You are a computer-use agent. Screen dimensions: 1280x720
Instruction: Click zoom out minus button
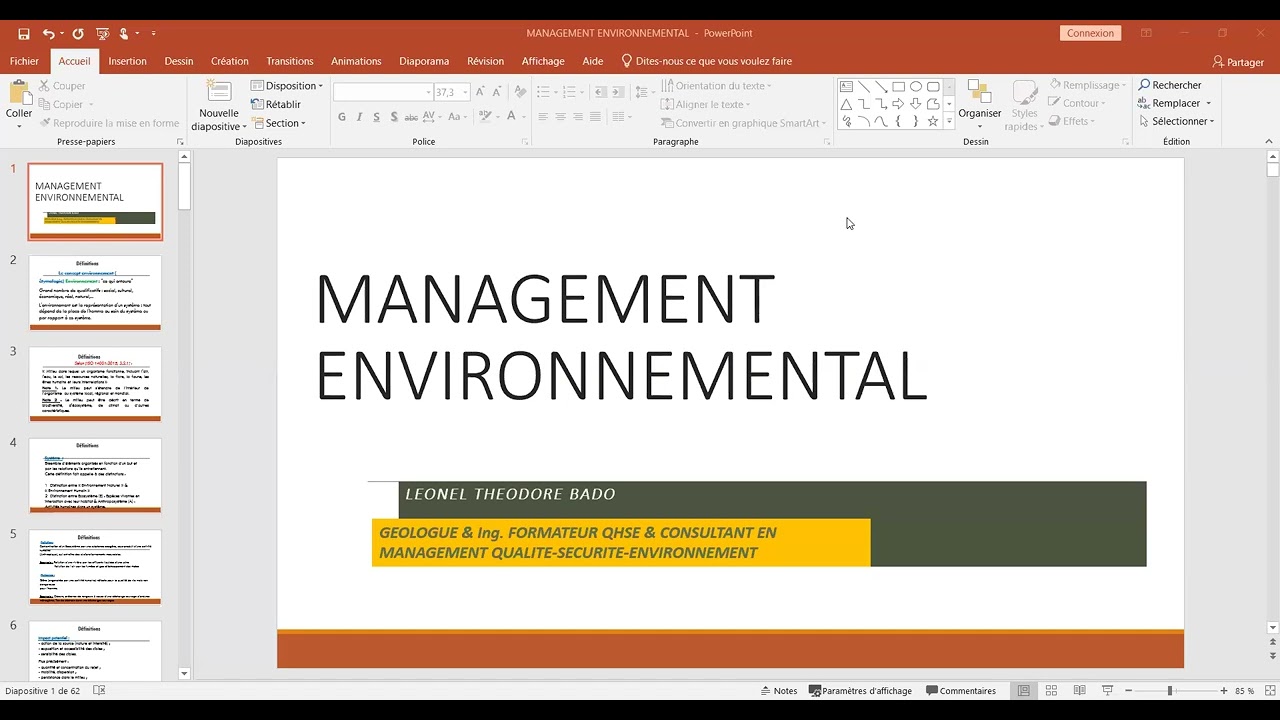[1128, 691]
